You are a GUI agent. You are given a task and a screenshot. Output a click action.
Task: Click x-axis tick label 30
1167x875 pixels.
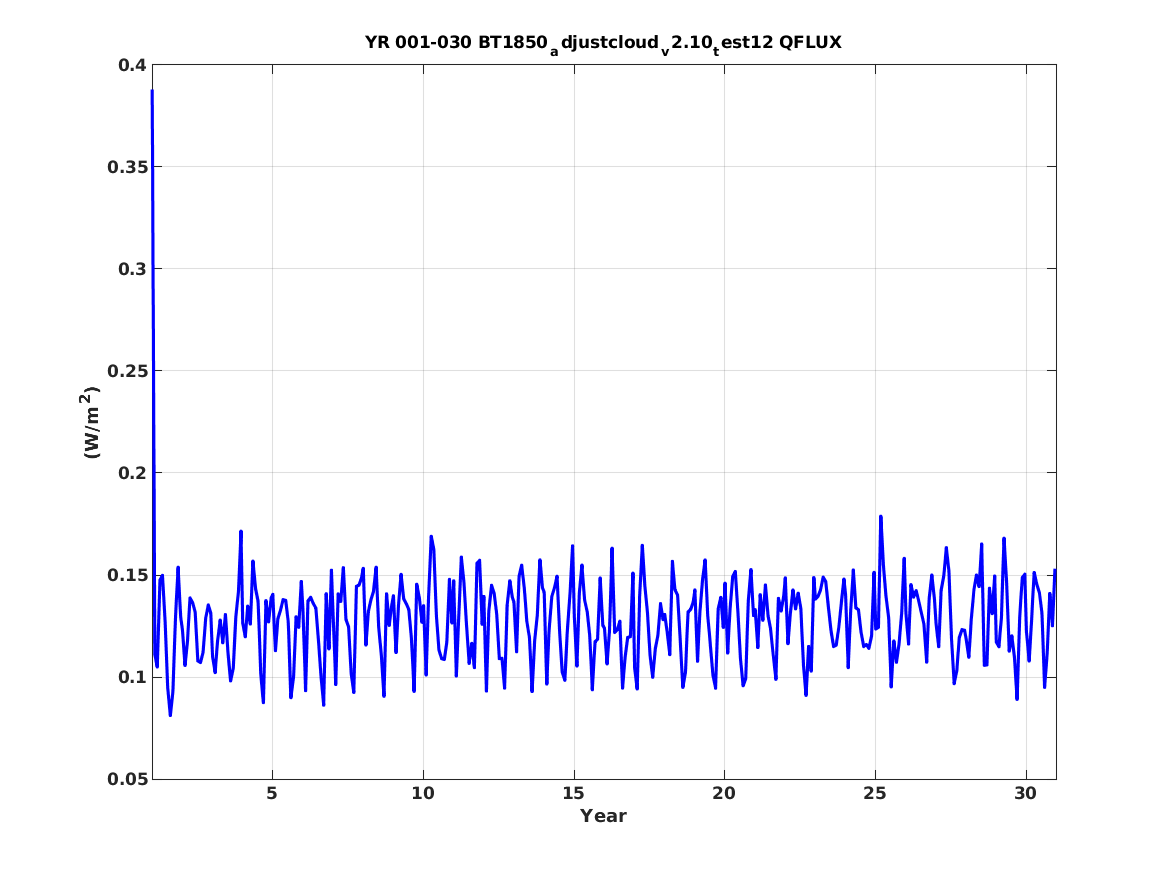click(x=1026, y=794)
